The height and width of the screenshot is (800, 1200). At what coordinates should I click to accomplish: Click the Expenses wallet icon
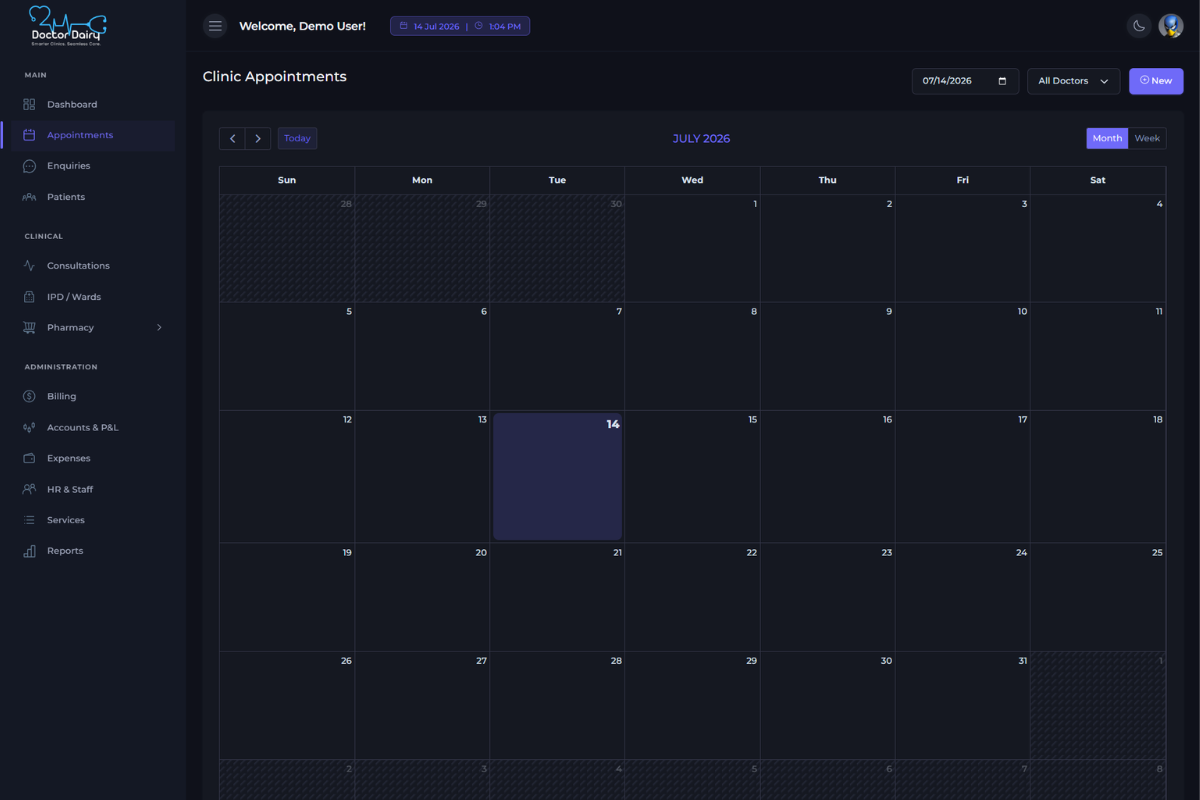coord(29,458)
